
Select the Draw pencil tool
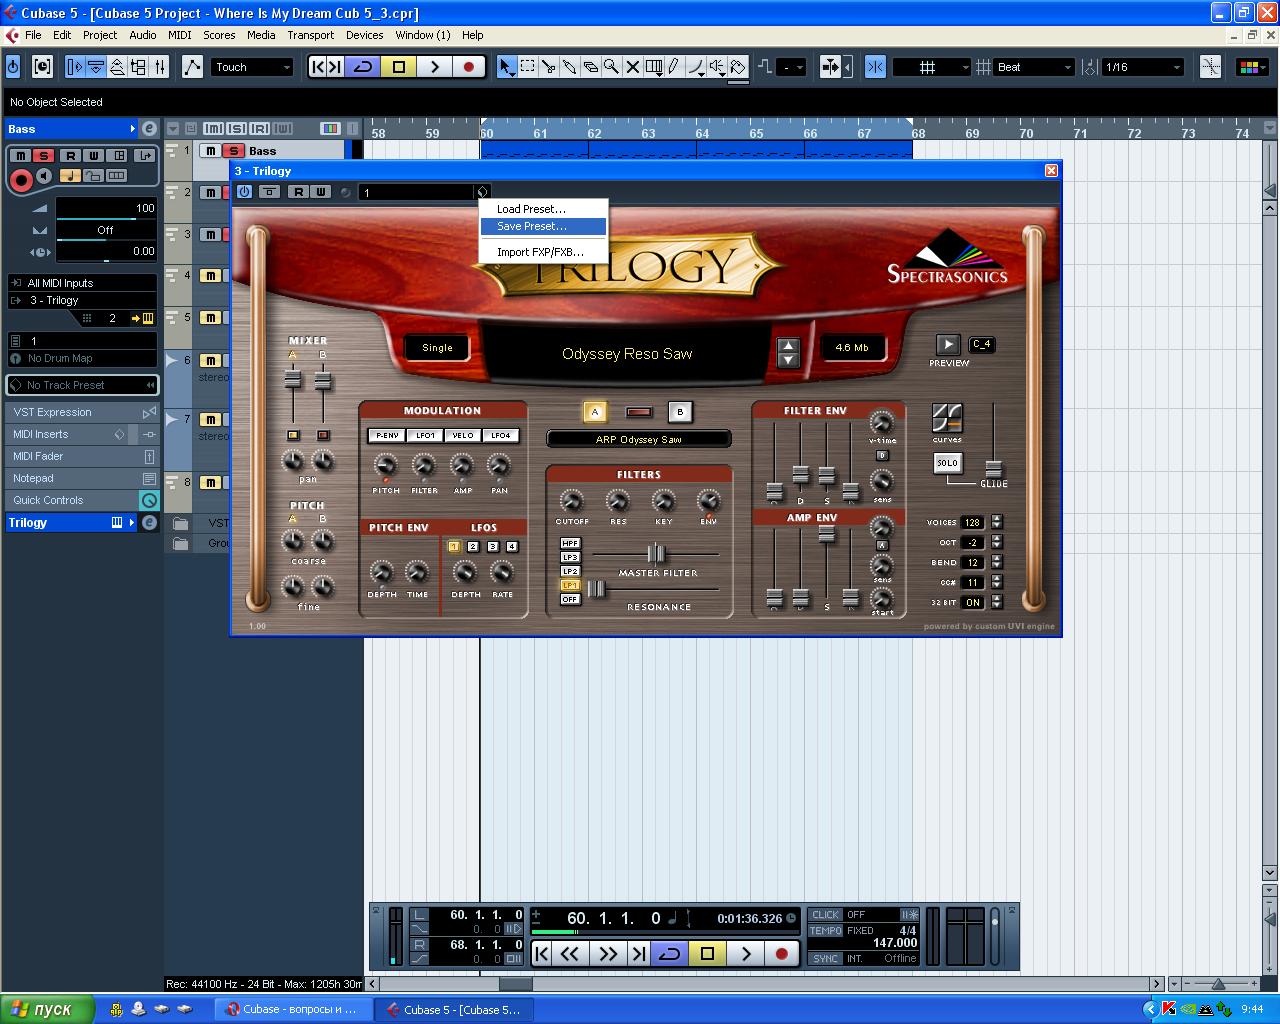tap(675, 67)
